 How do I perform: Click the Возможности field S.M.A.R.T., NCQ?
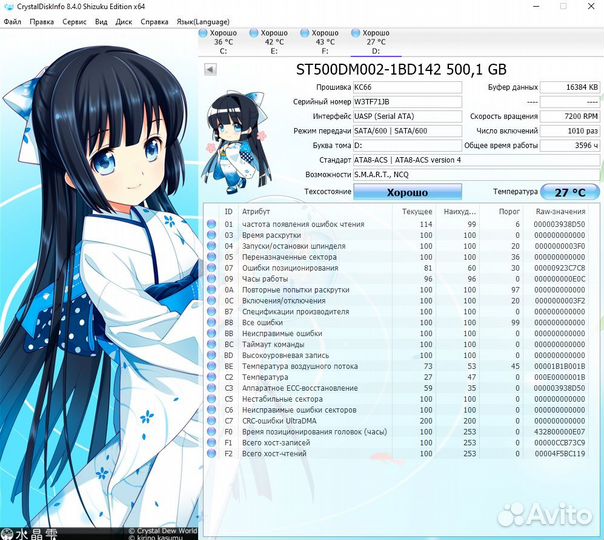(476, 174)
